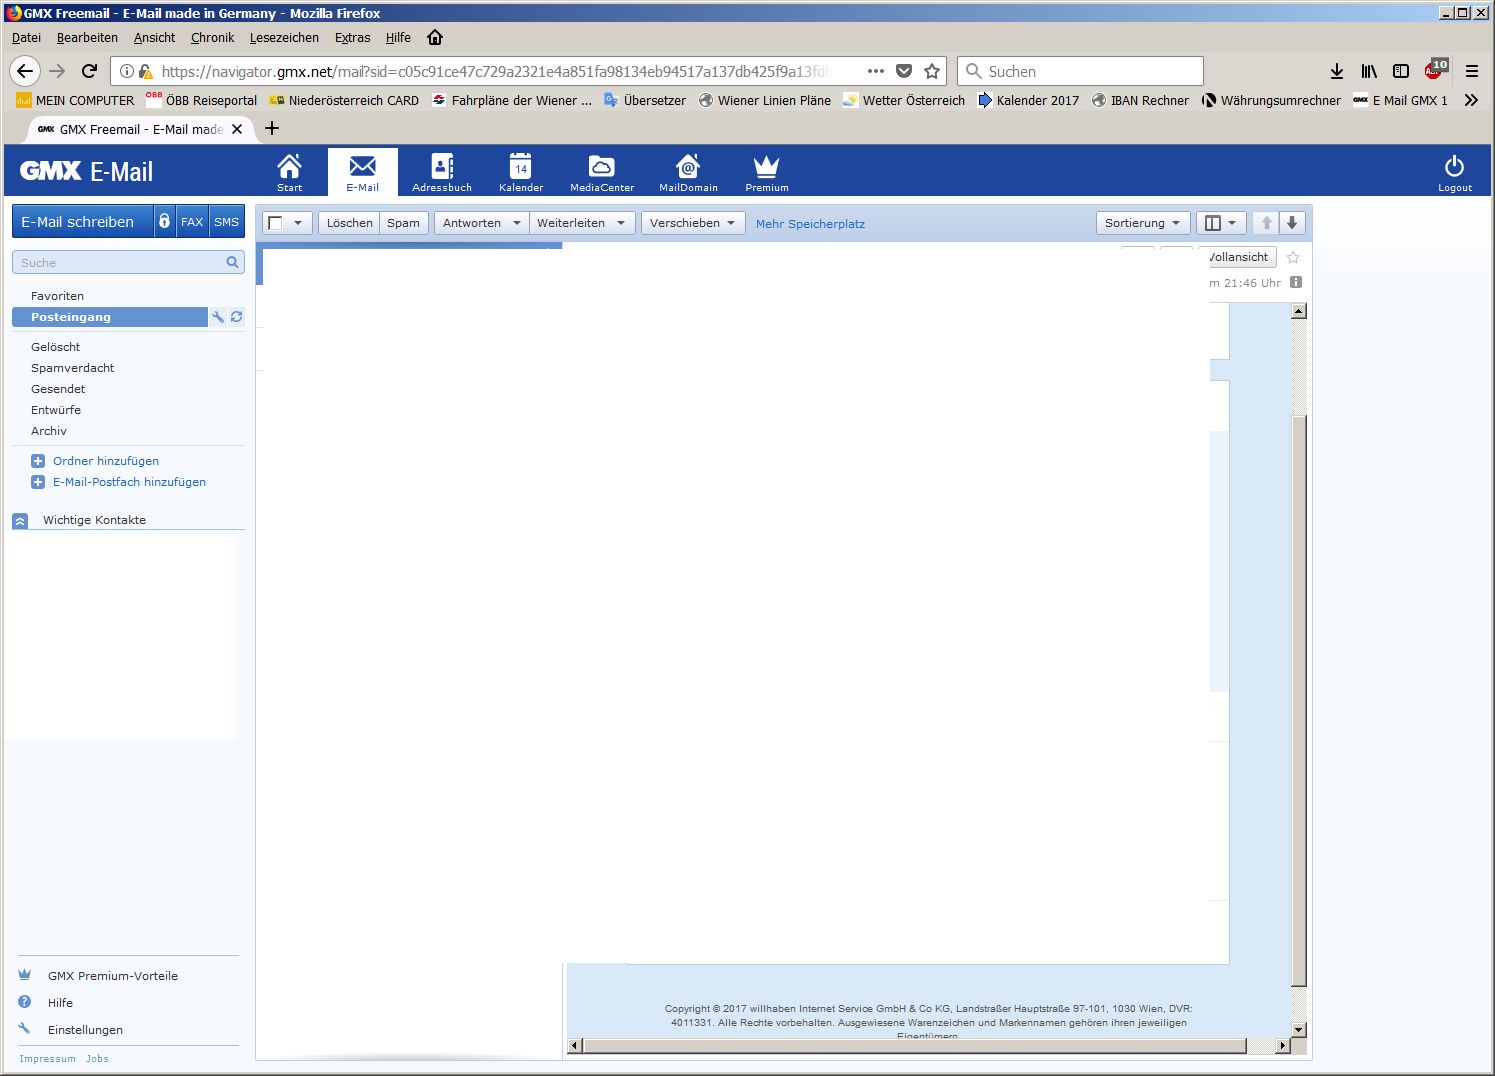Reload the page in Firefox

click(89, 71)
